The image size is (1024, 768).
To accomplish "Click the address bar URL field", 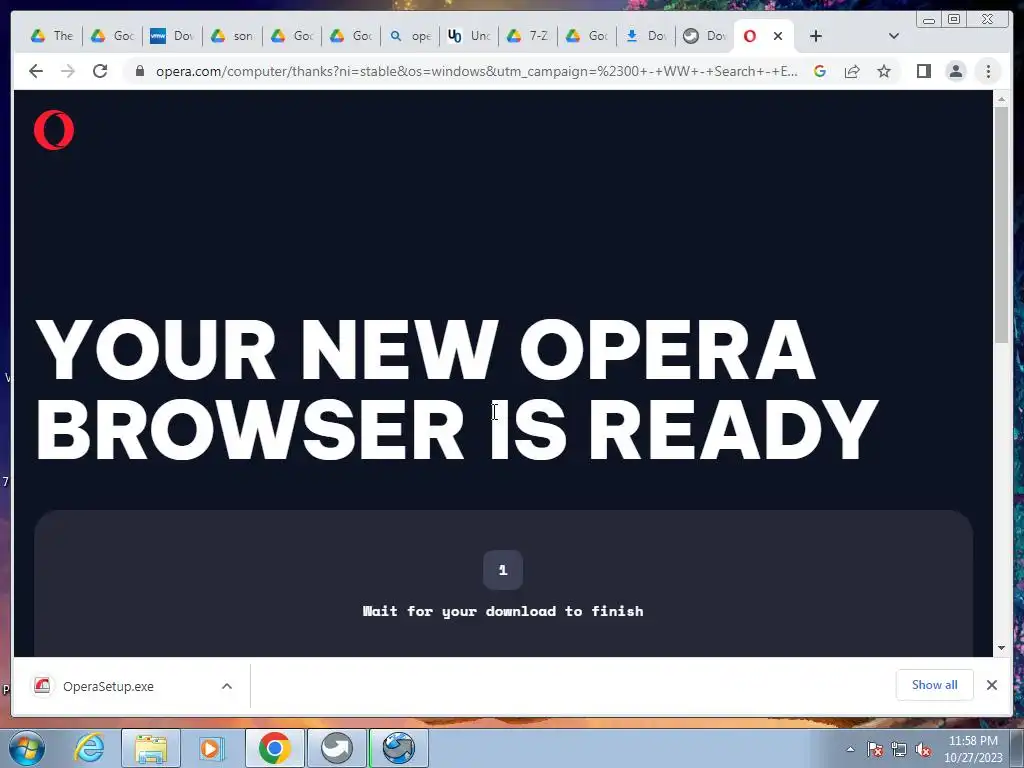I will click(477, 71).
